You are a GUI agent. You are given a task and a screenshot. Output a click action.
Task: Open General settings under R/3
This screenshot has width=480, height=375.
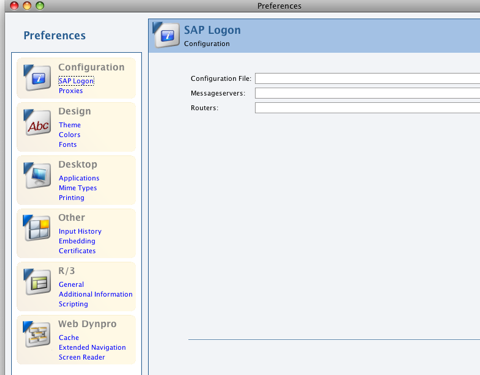(x=71, y=284)
